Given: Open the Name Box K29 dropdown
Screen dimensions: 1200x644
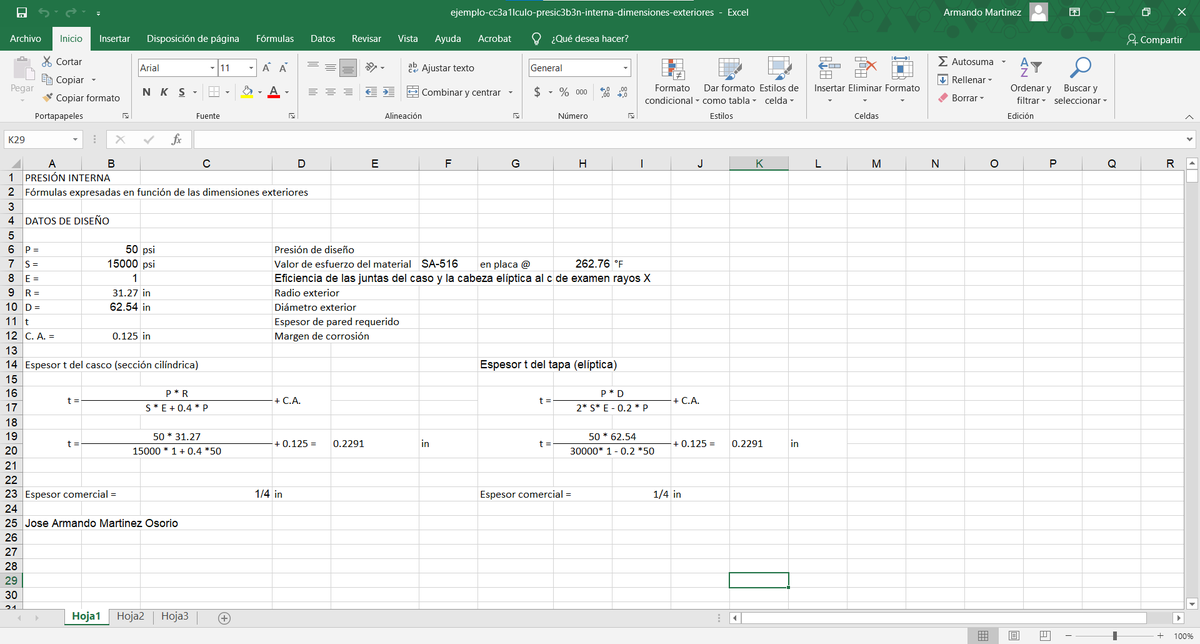Looking at the screenshot, I should [x=75, y=139].
